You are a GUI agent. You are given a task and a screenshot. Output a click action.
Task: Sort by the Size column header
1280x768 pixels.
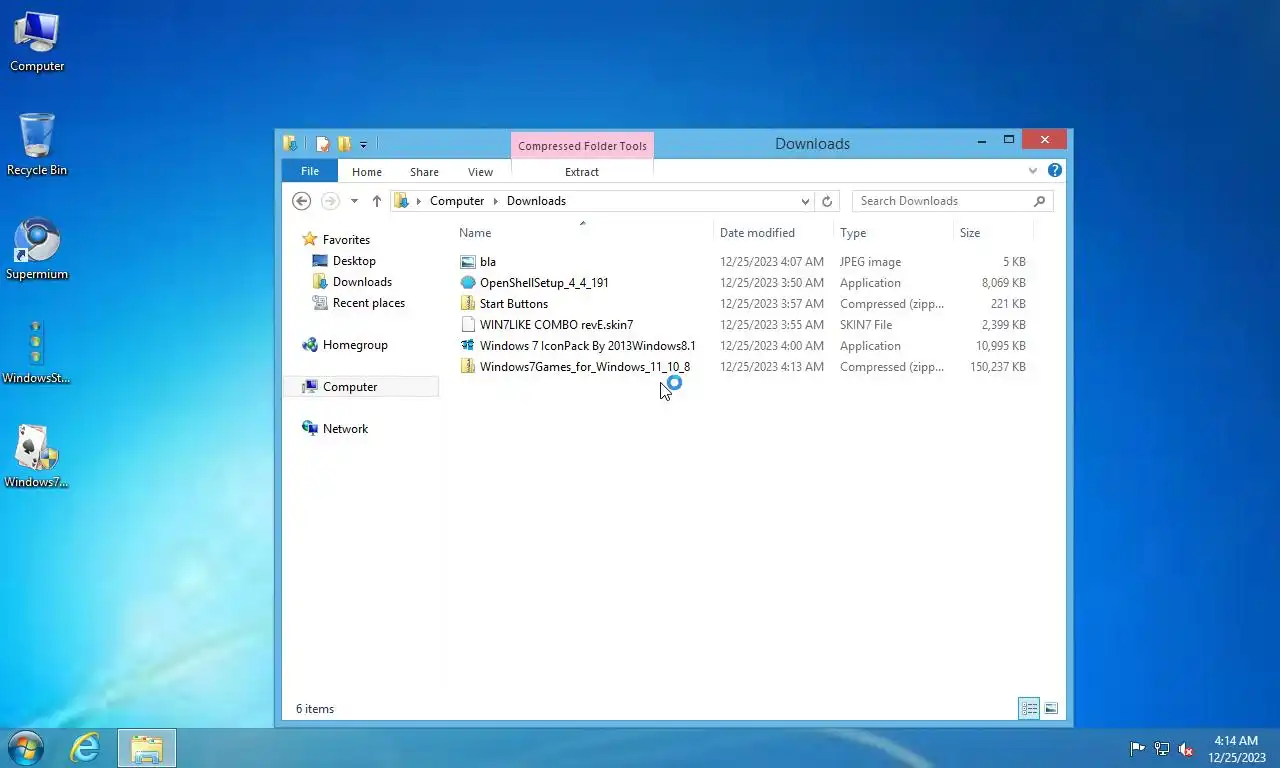pyautogui.click(x=970, y=233)
